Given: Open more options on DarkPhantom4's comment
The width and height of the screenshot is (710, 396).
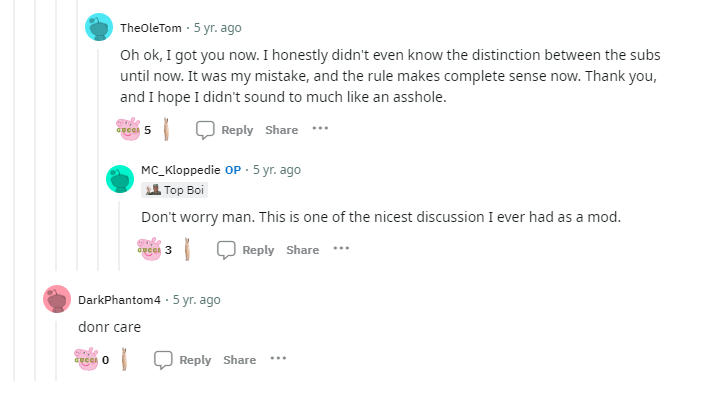Looking at the screenshot, I should (x=278, y=358).
